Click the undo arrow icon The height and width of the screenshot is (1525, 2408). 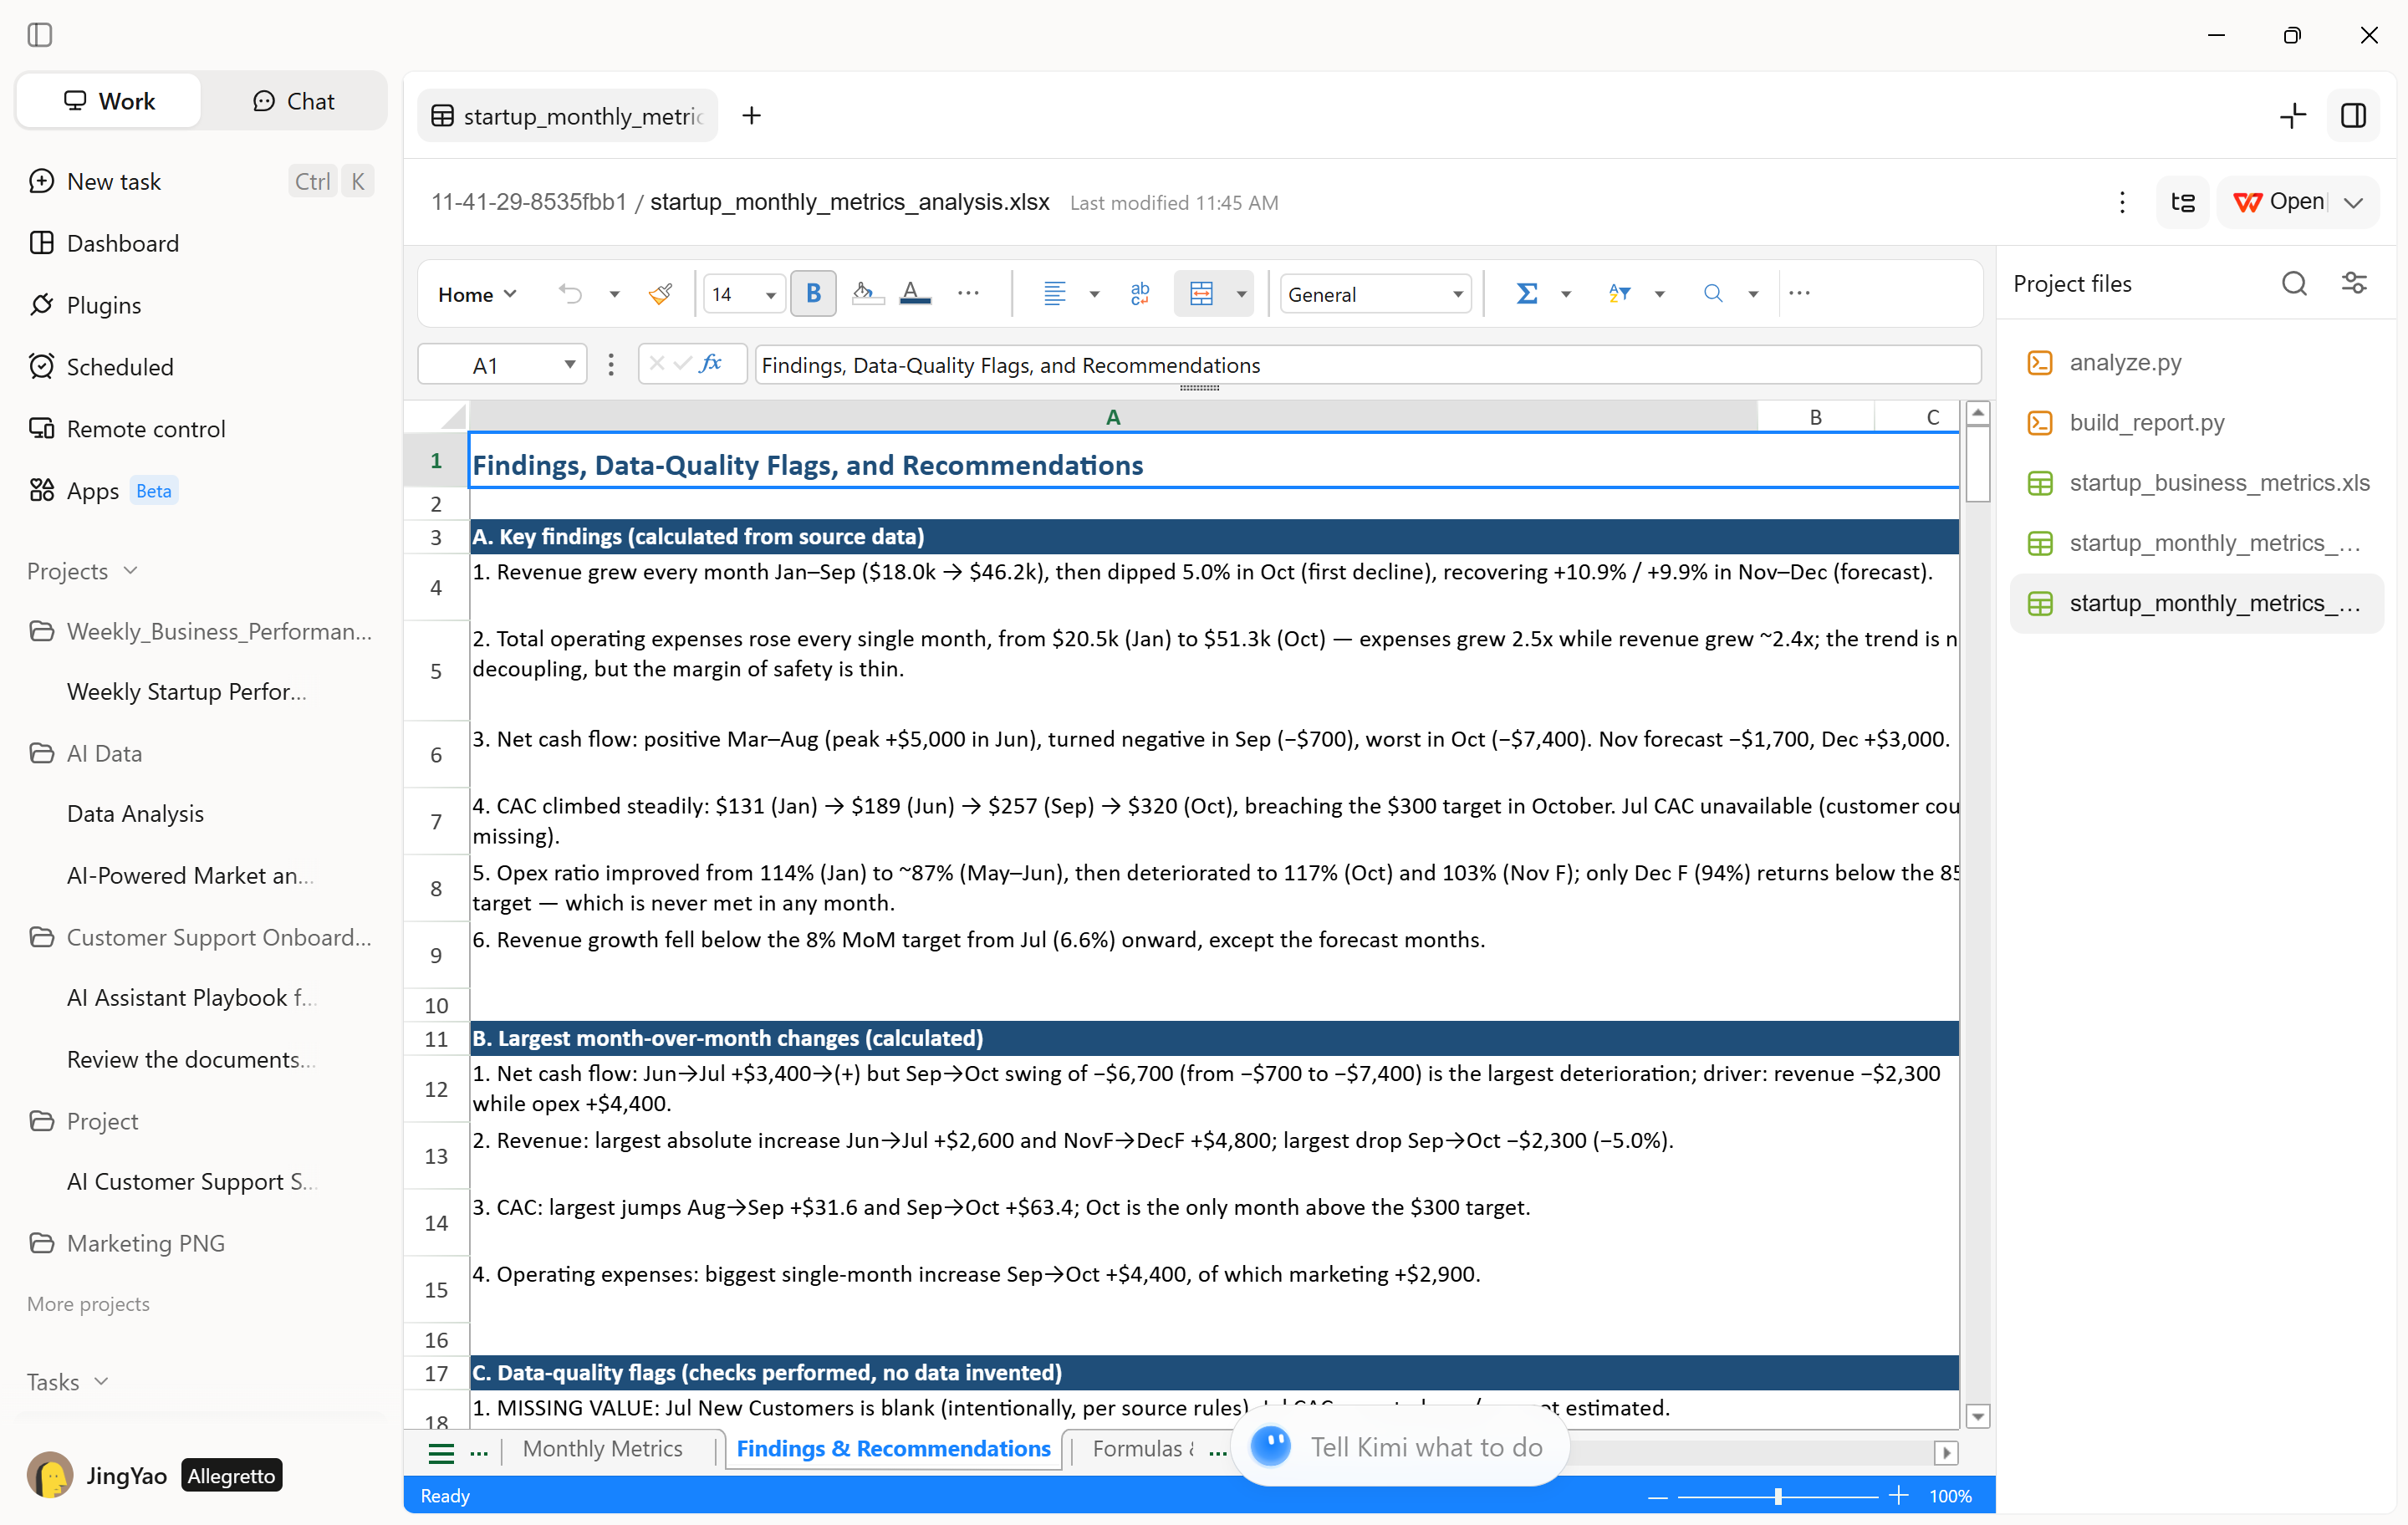(x=570, y=294)
